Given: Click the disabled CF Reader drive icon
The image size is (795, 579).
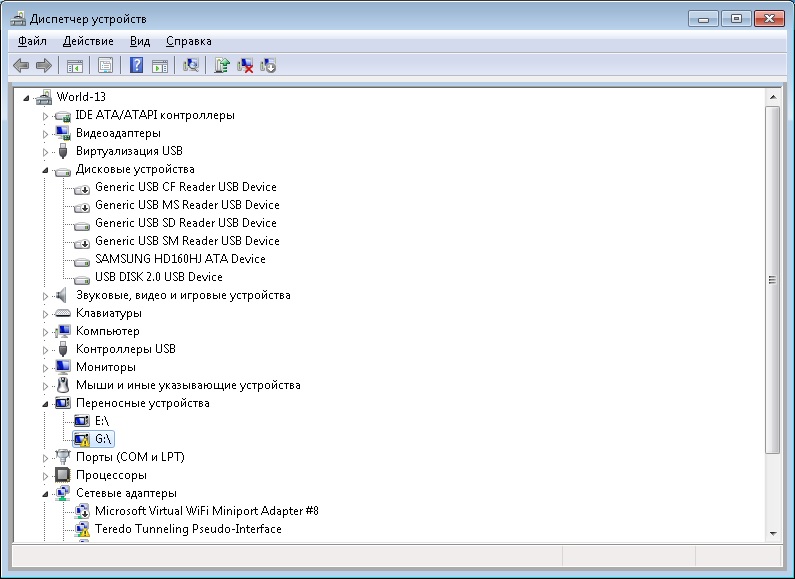Looking at the screenshot, I should (x=82, y=189).
